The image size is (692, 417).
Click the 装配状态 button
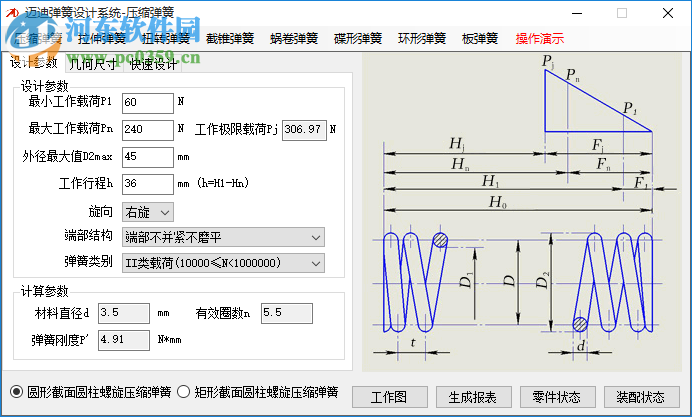point(642,397)
